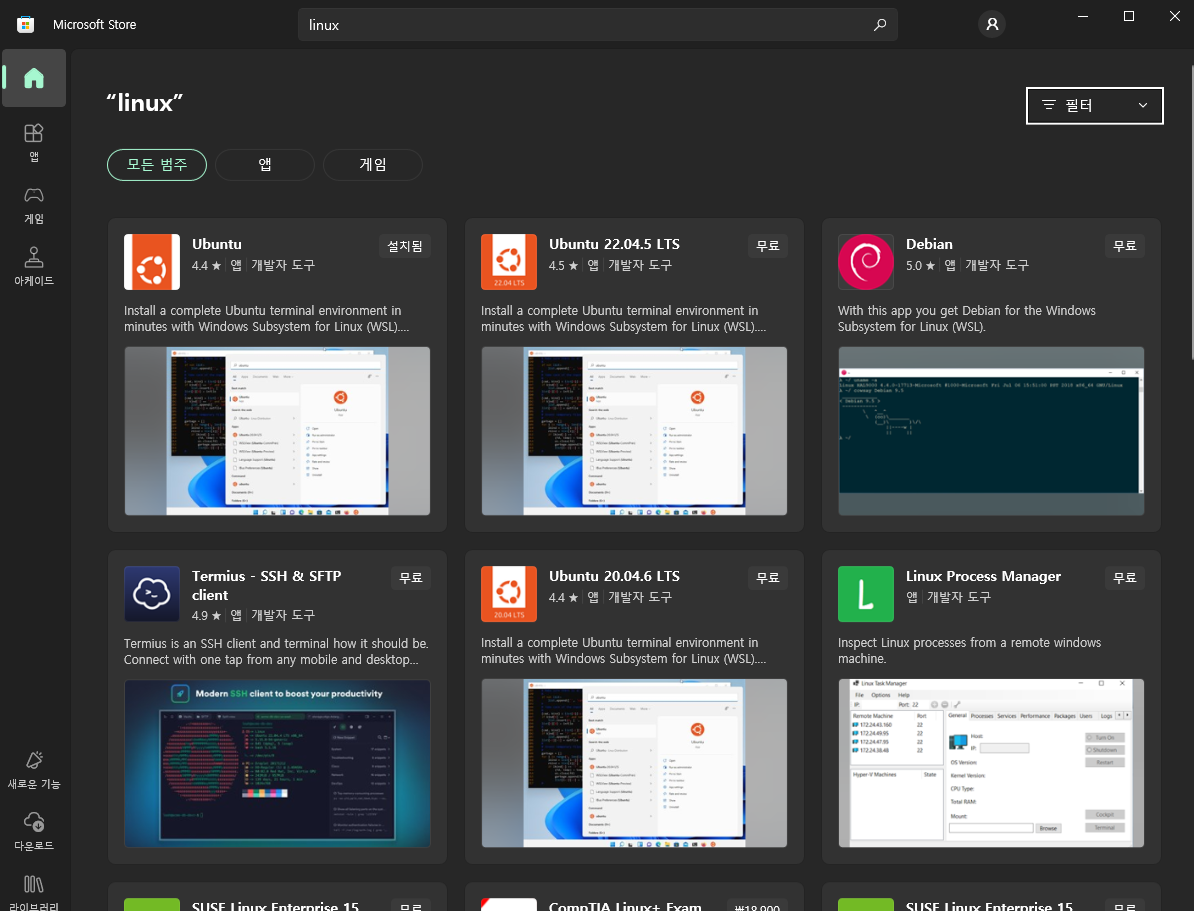Image resolution: width=1194 pixels, height=911 pixels.
Task: Open 라이브러리 in sidebar
Action: 34,892
